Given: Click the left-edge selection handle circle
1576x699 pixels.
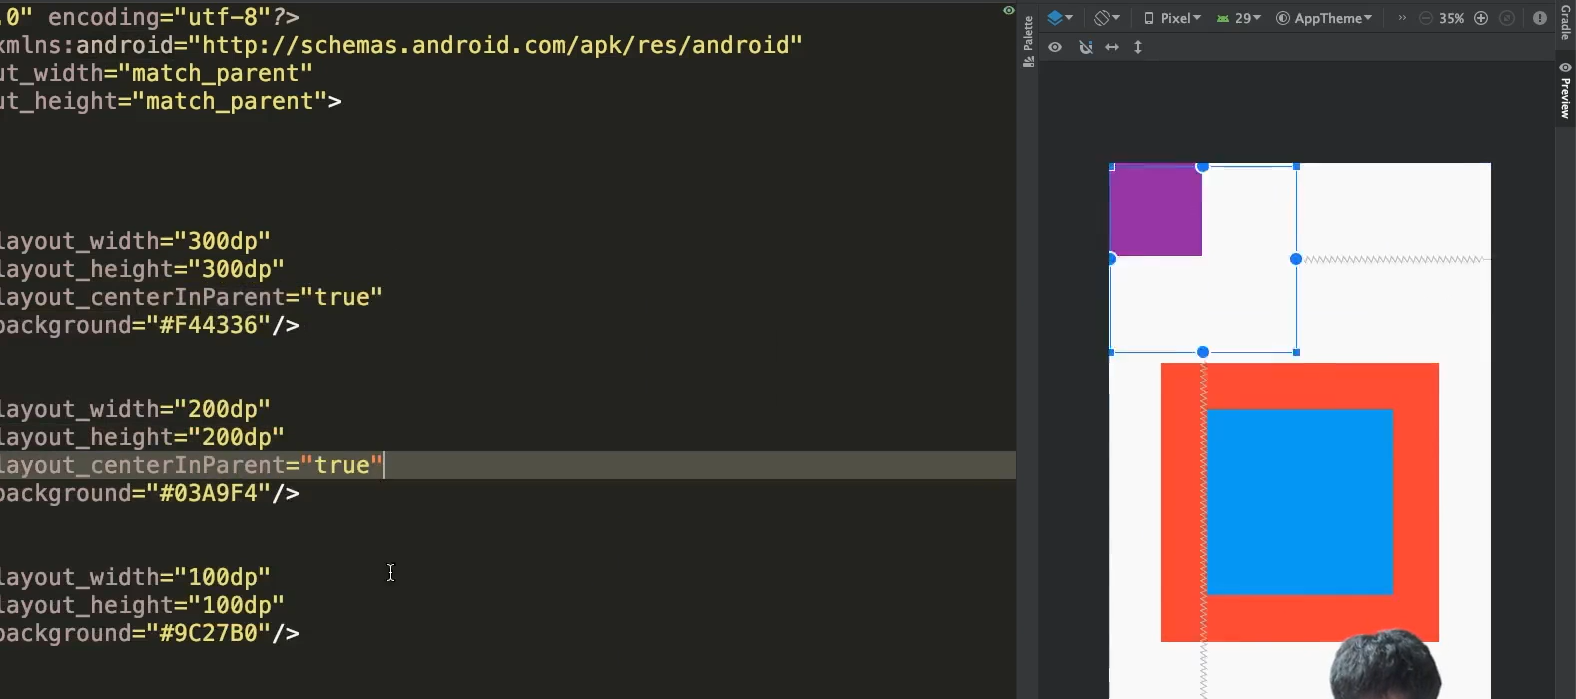Looking at the screenshot, I should click(x=1112, y=259).
